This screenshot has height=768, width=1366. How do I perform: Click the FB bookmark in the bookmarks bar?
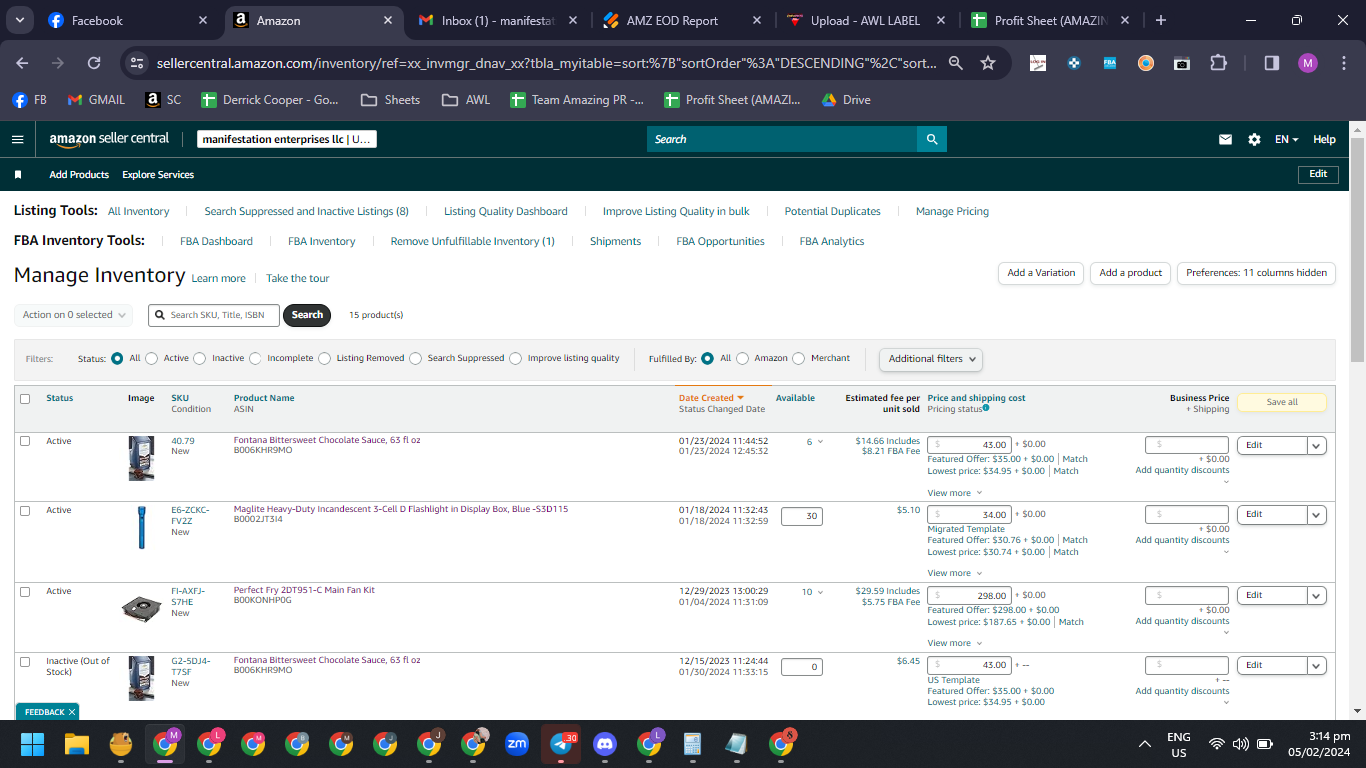click(30, 100)
